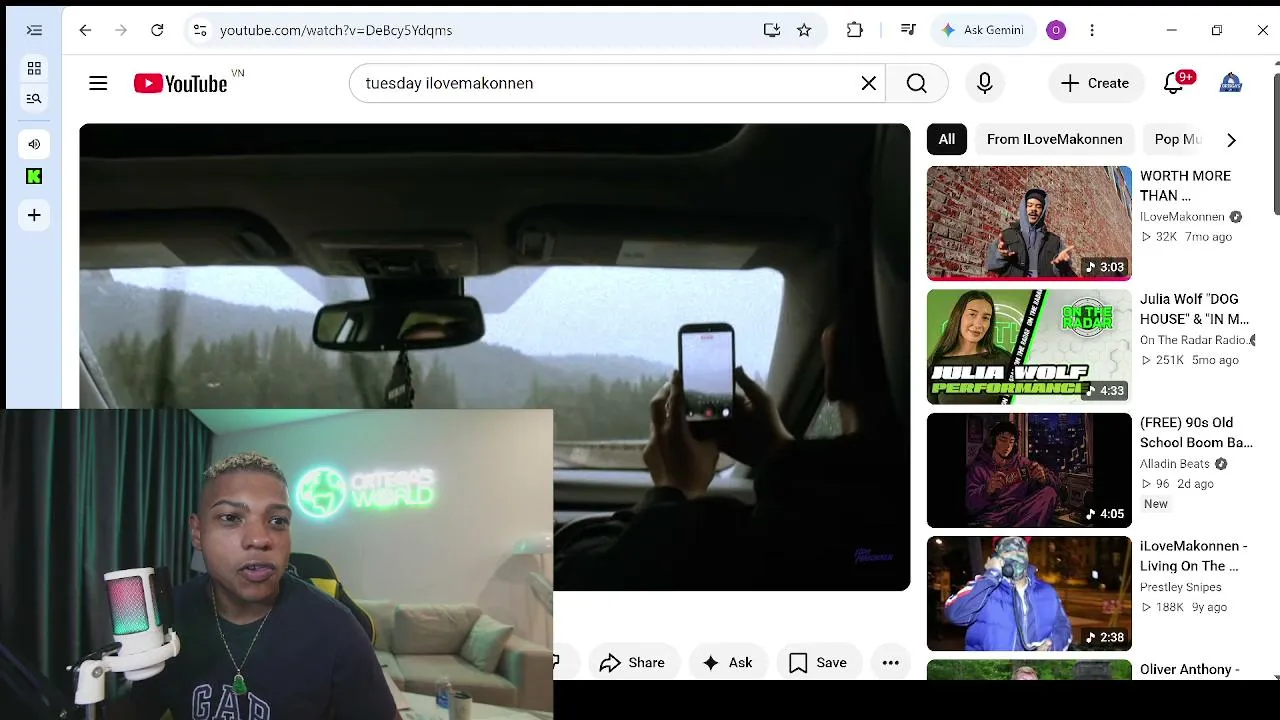Select the All filter chip
Image resolution: width=1280 pixels, height=720 pixels.
coord(946,139)
